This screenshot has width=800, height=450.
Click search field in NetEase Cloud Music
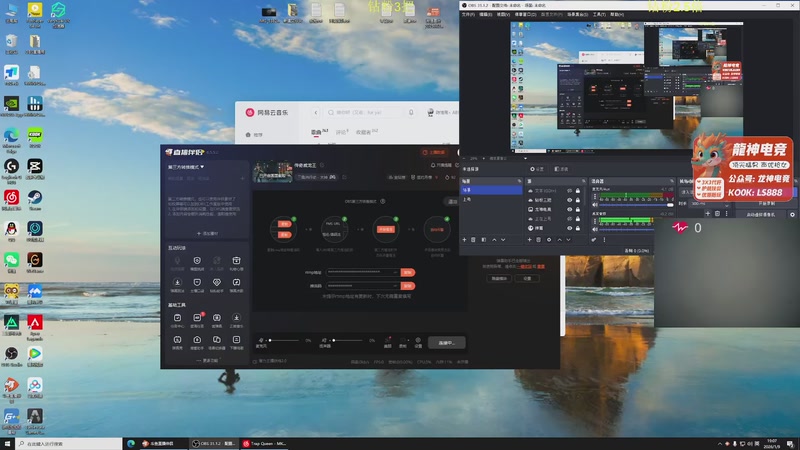click(364, 112)
